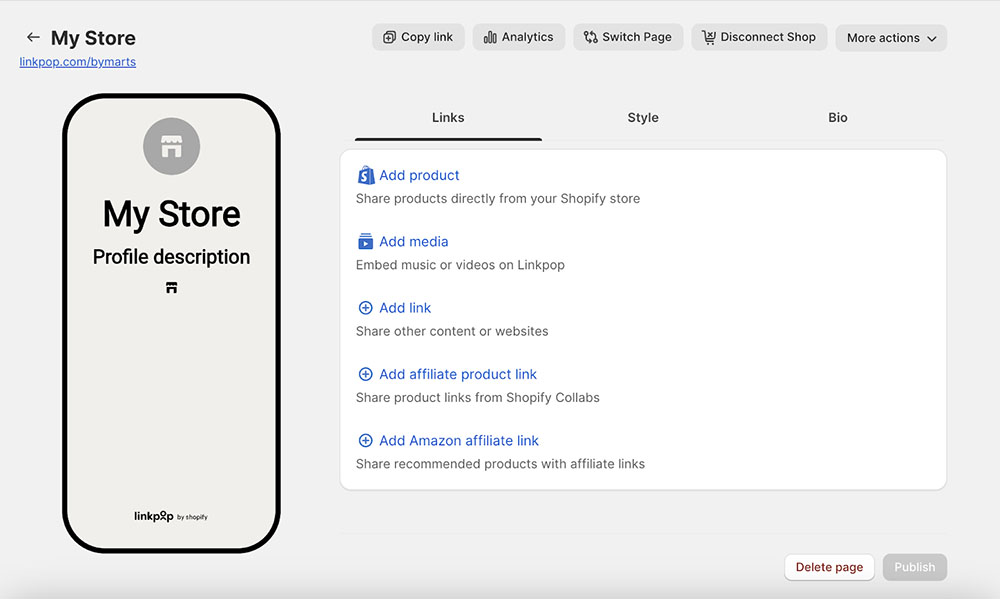Click the small shop icon under Profile description

pos(172,288)
